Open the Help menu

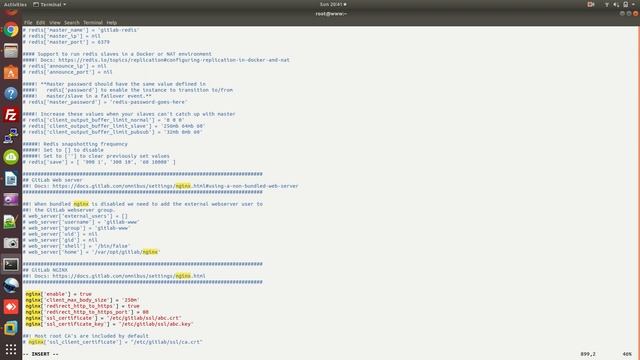click(111, 22)
